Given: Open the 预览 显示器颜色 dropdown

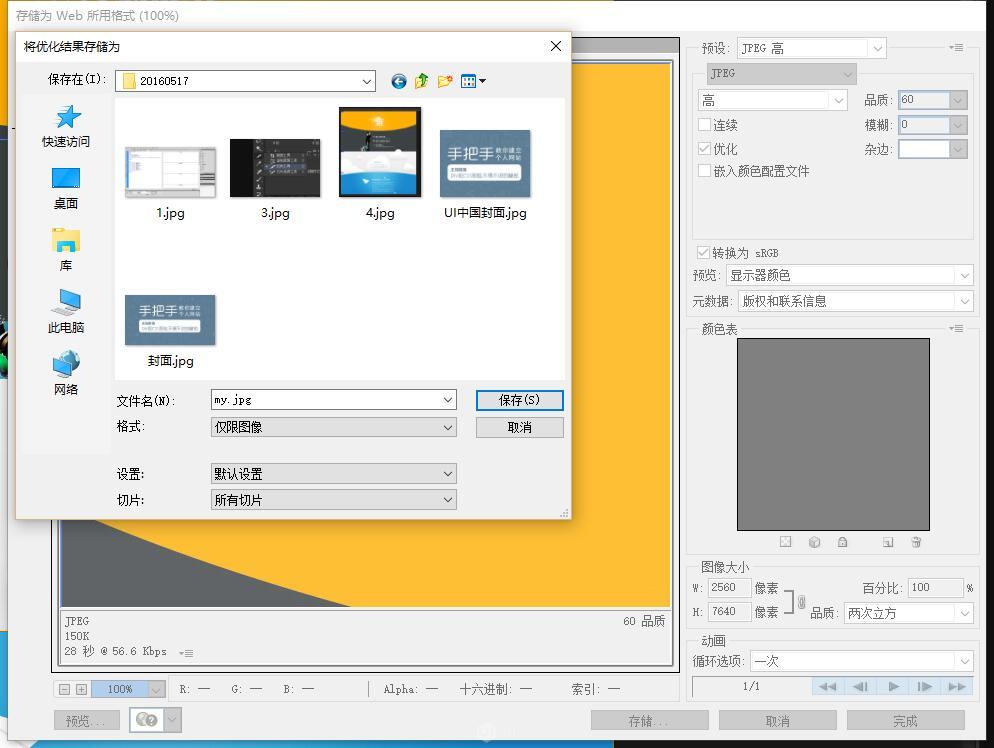Looking at the screenshot, I should pos(849,275).
